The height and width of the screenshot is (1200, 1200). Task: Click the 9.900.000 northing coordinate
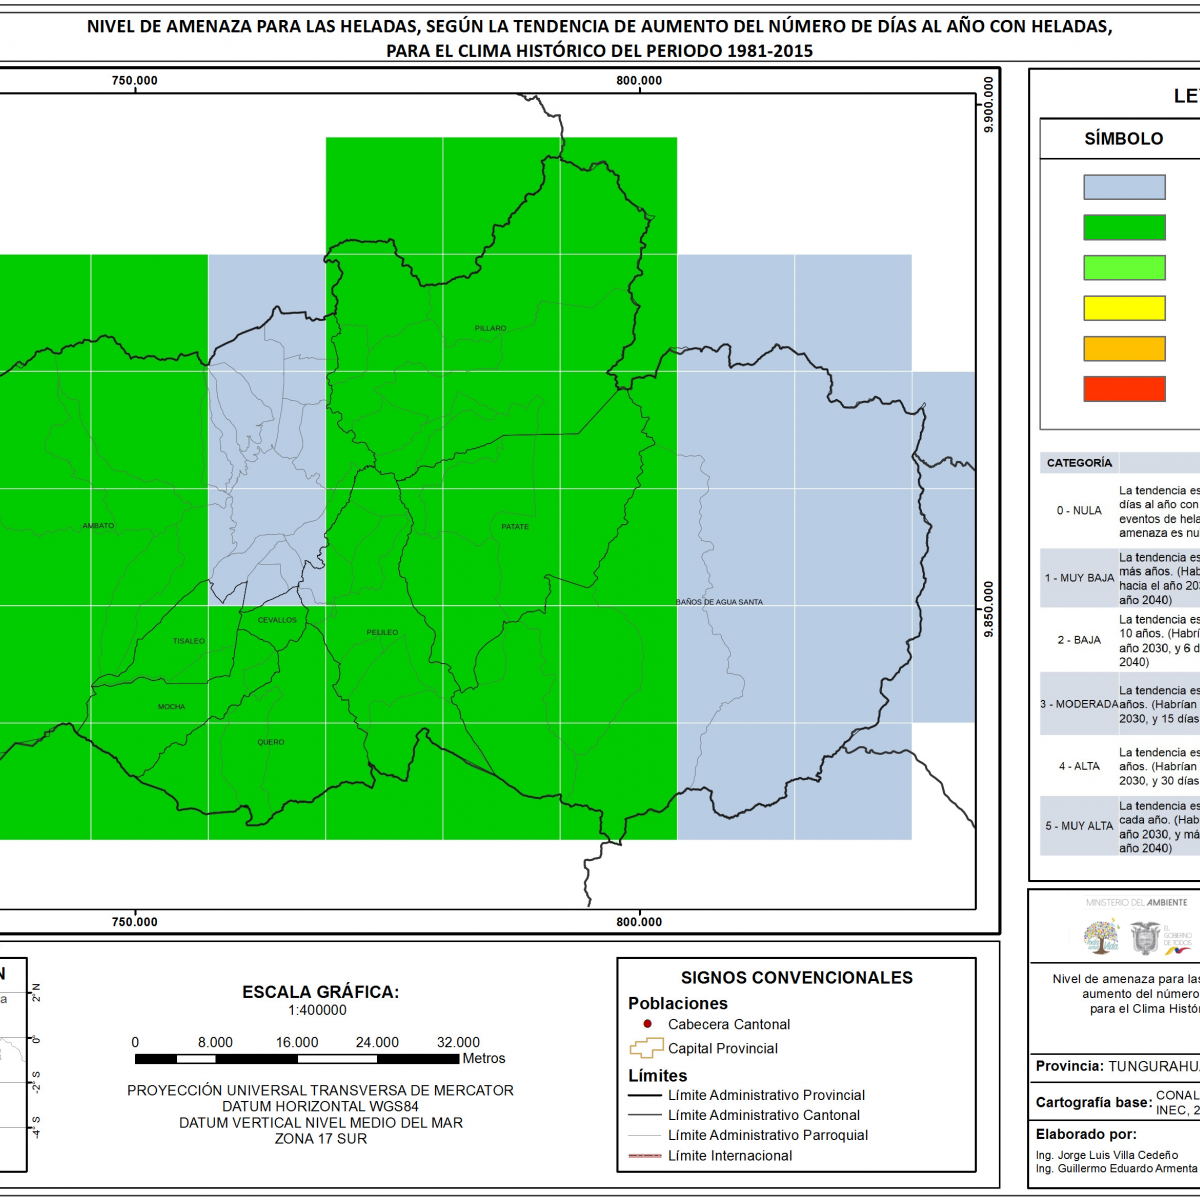point(989,105)
